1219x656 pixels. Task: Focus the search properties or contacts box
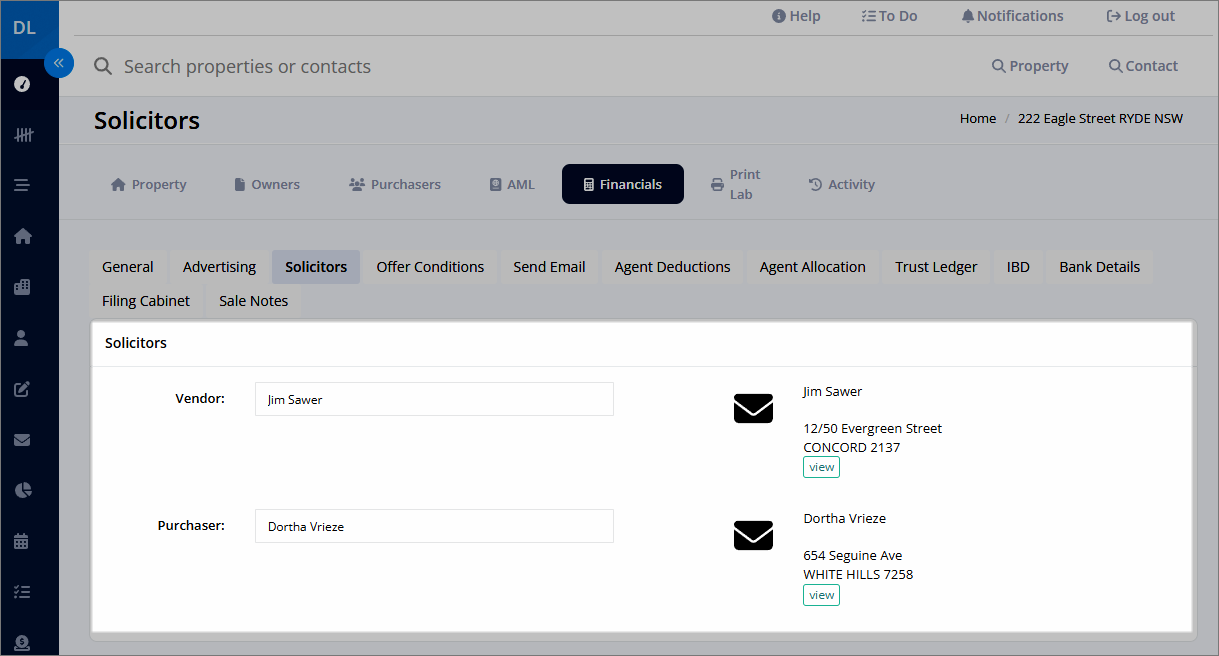tap(247, 67)
